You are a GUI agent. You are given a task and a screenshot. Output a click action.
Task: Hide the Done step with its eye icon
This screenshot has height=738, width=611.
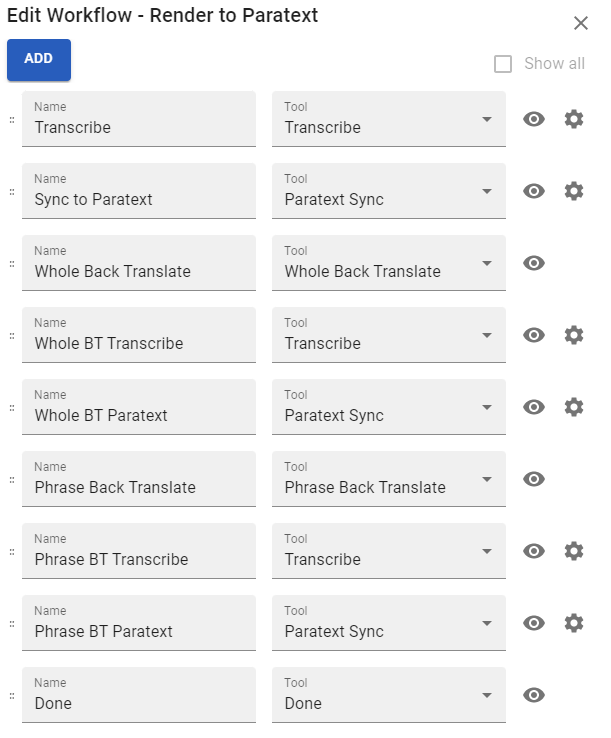534,695
